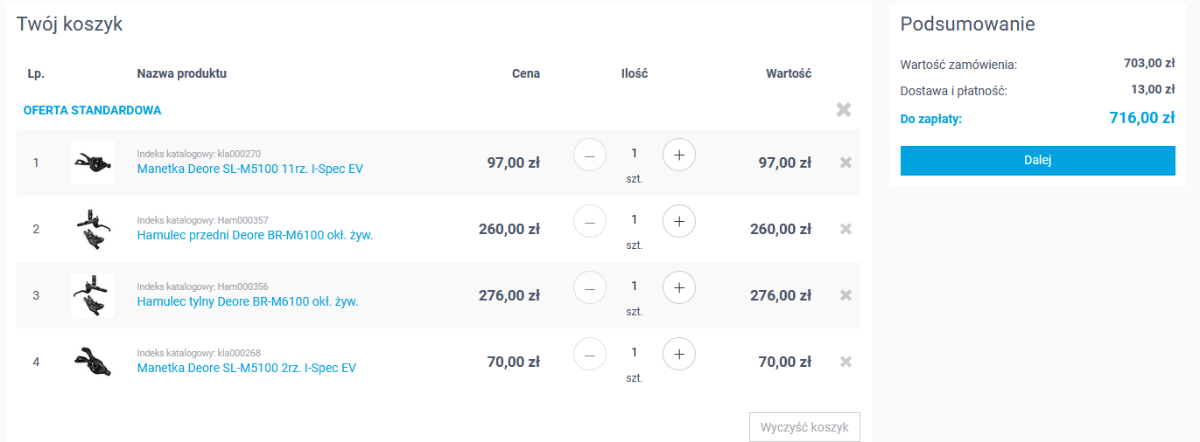Increase quantity of Hamulec tylny Deore

click(x=679, y=288)
